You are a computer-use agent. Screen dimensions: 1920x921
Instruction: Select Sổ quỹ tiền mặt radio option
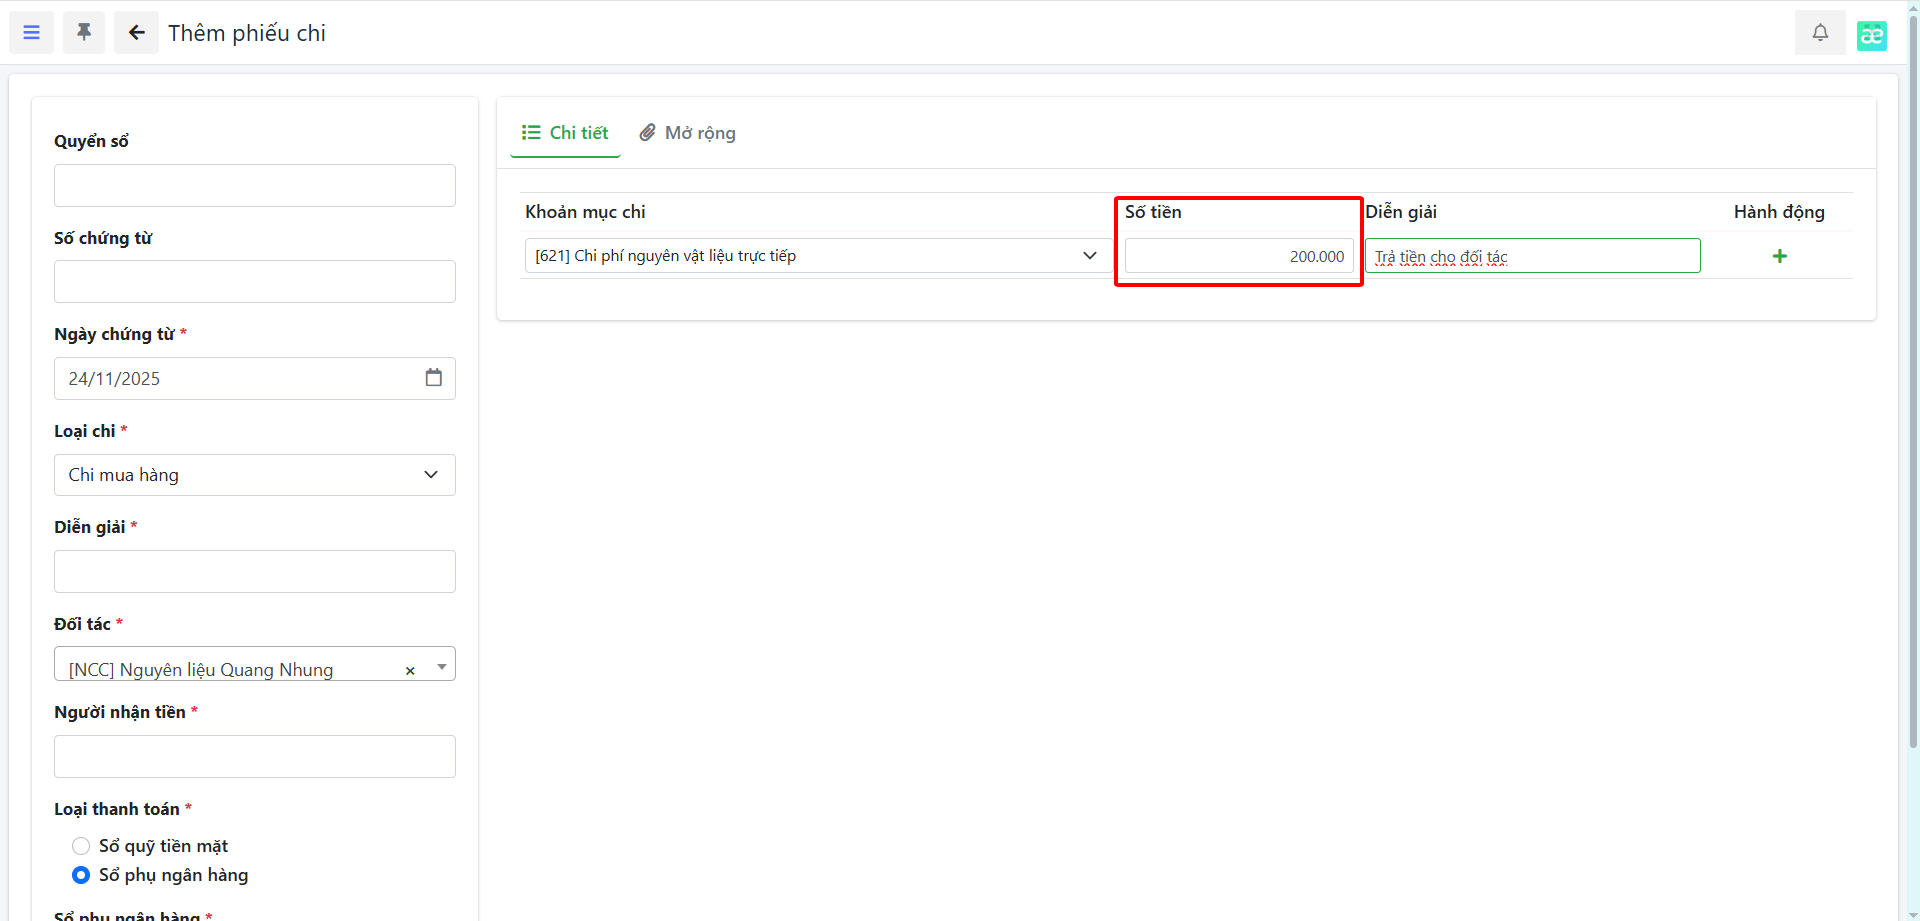tap(81, 846)
